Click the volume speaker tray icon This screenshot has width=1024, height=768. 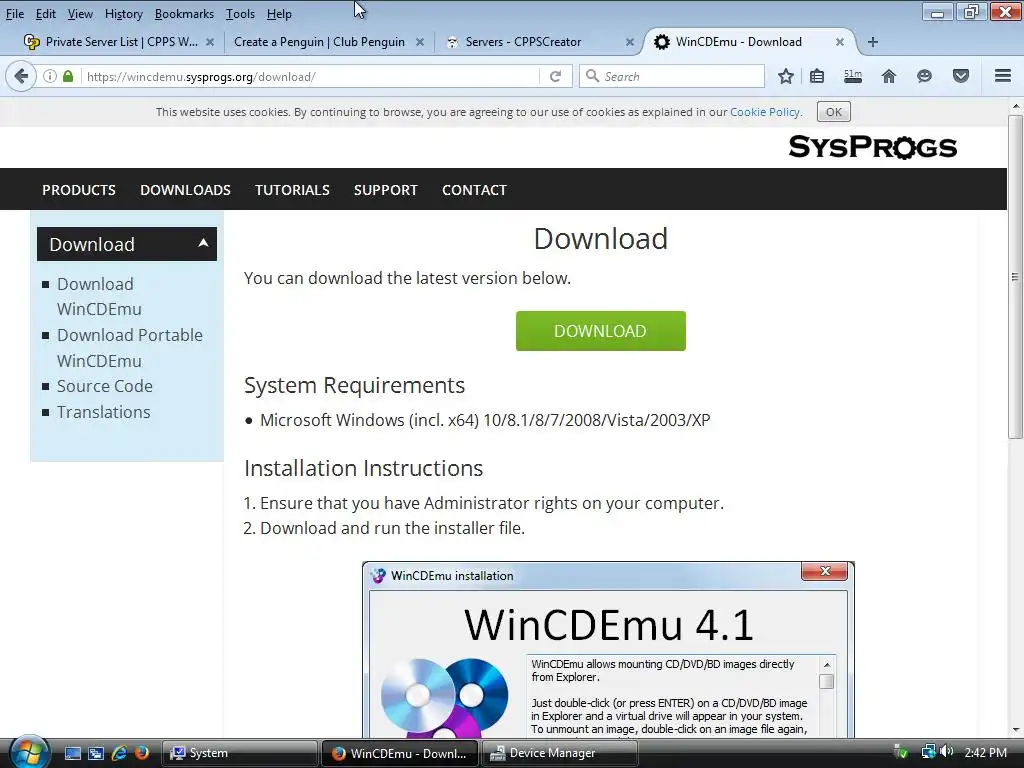tap(948, 752)
